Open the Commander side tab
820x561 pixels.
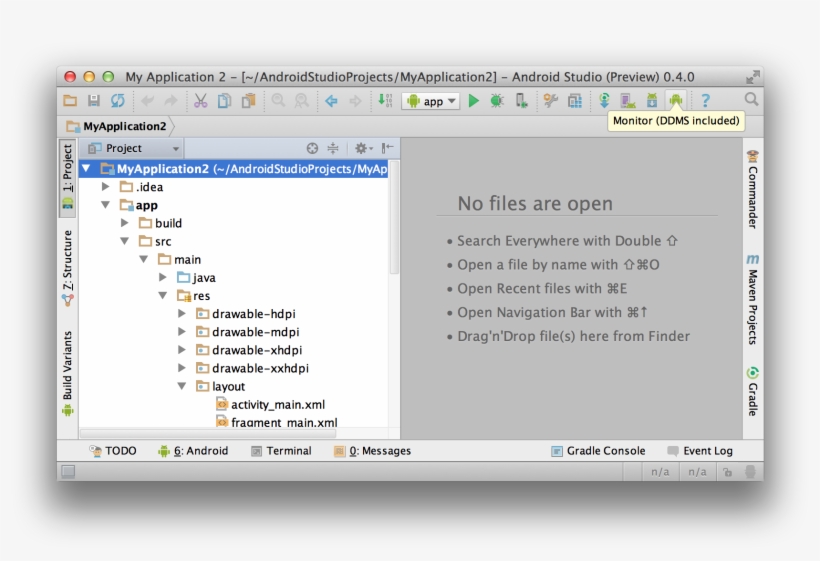click(x=753, y=189)
